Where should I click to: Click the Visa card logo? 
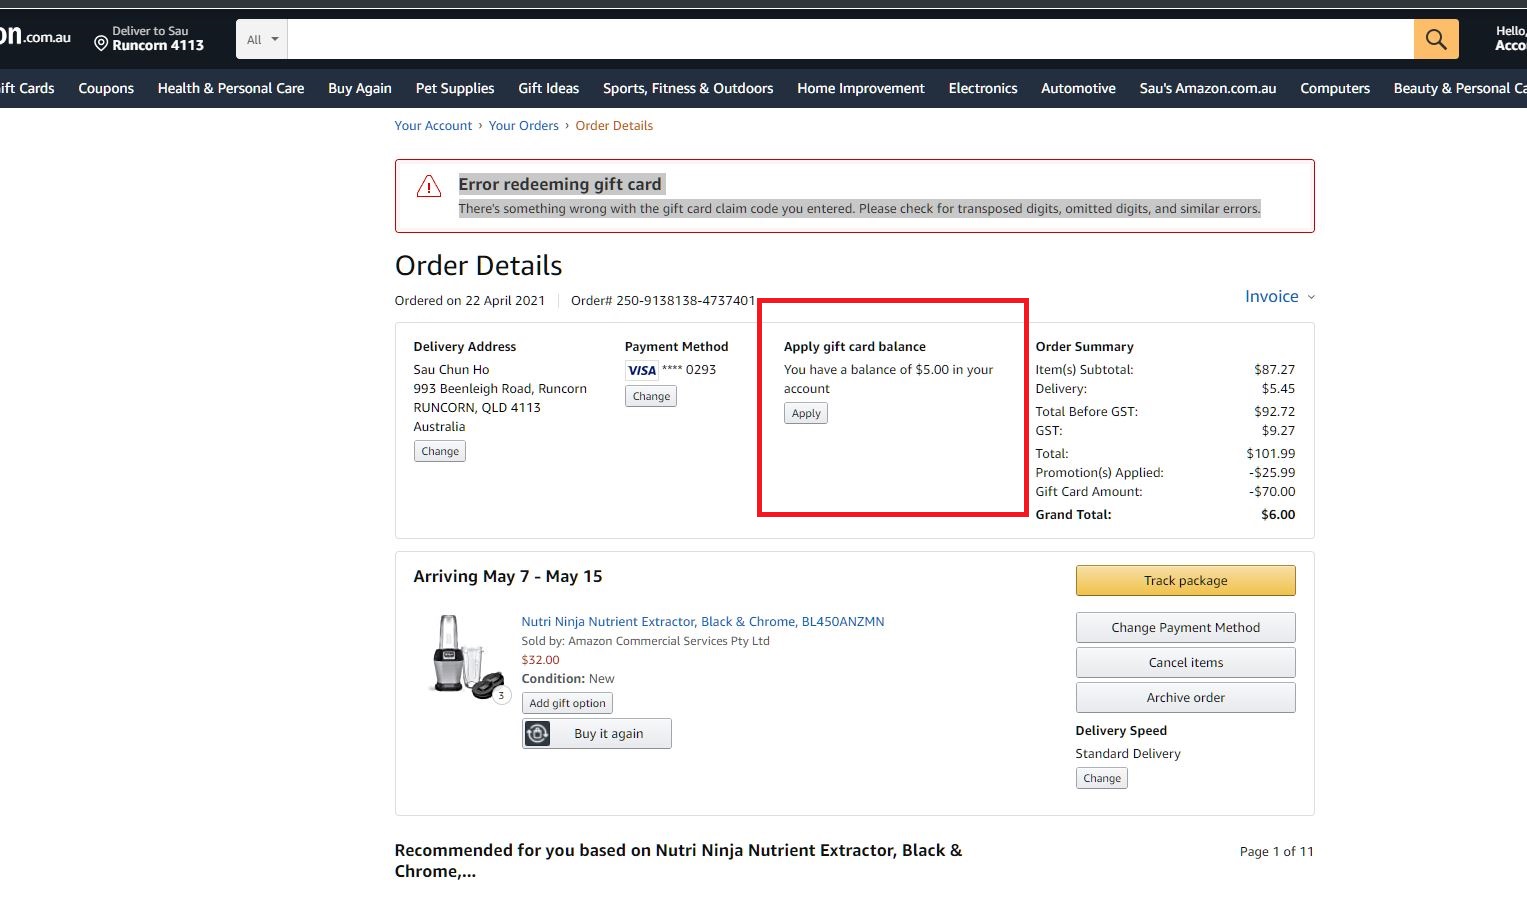tap(642, 370)
